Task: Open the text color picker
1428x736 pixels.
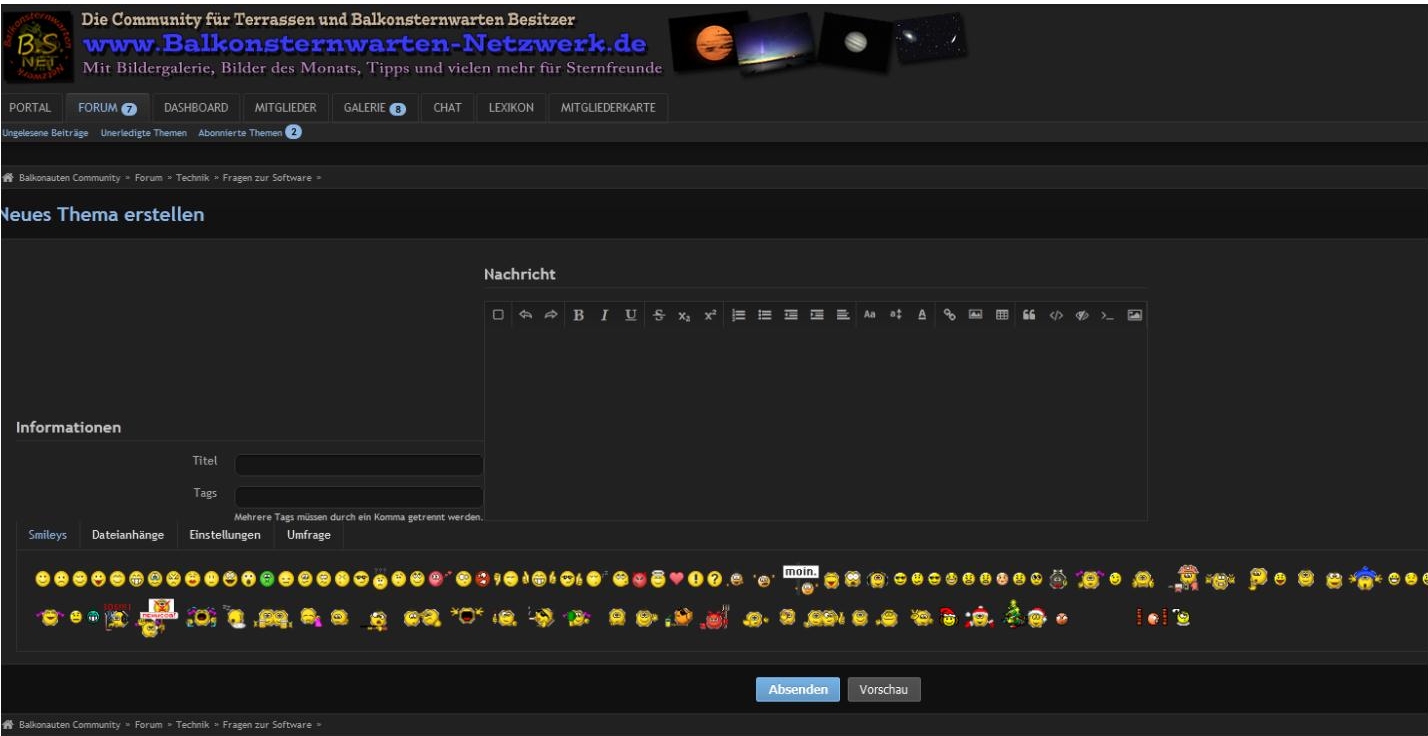Action: (922, 315)
